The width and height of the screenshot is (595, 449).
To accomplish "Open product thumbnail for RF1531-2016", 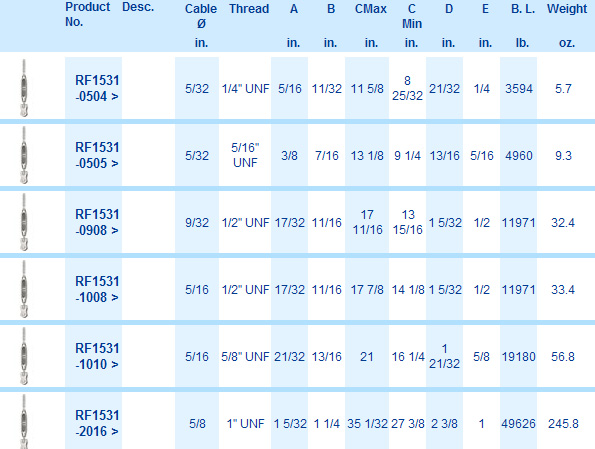I will (24, 421).
